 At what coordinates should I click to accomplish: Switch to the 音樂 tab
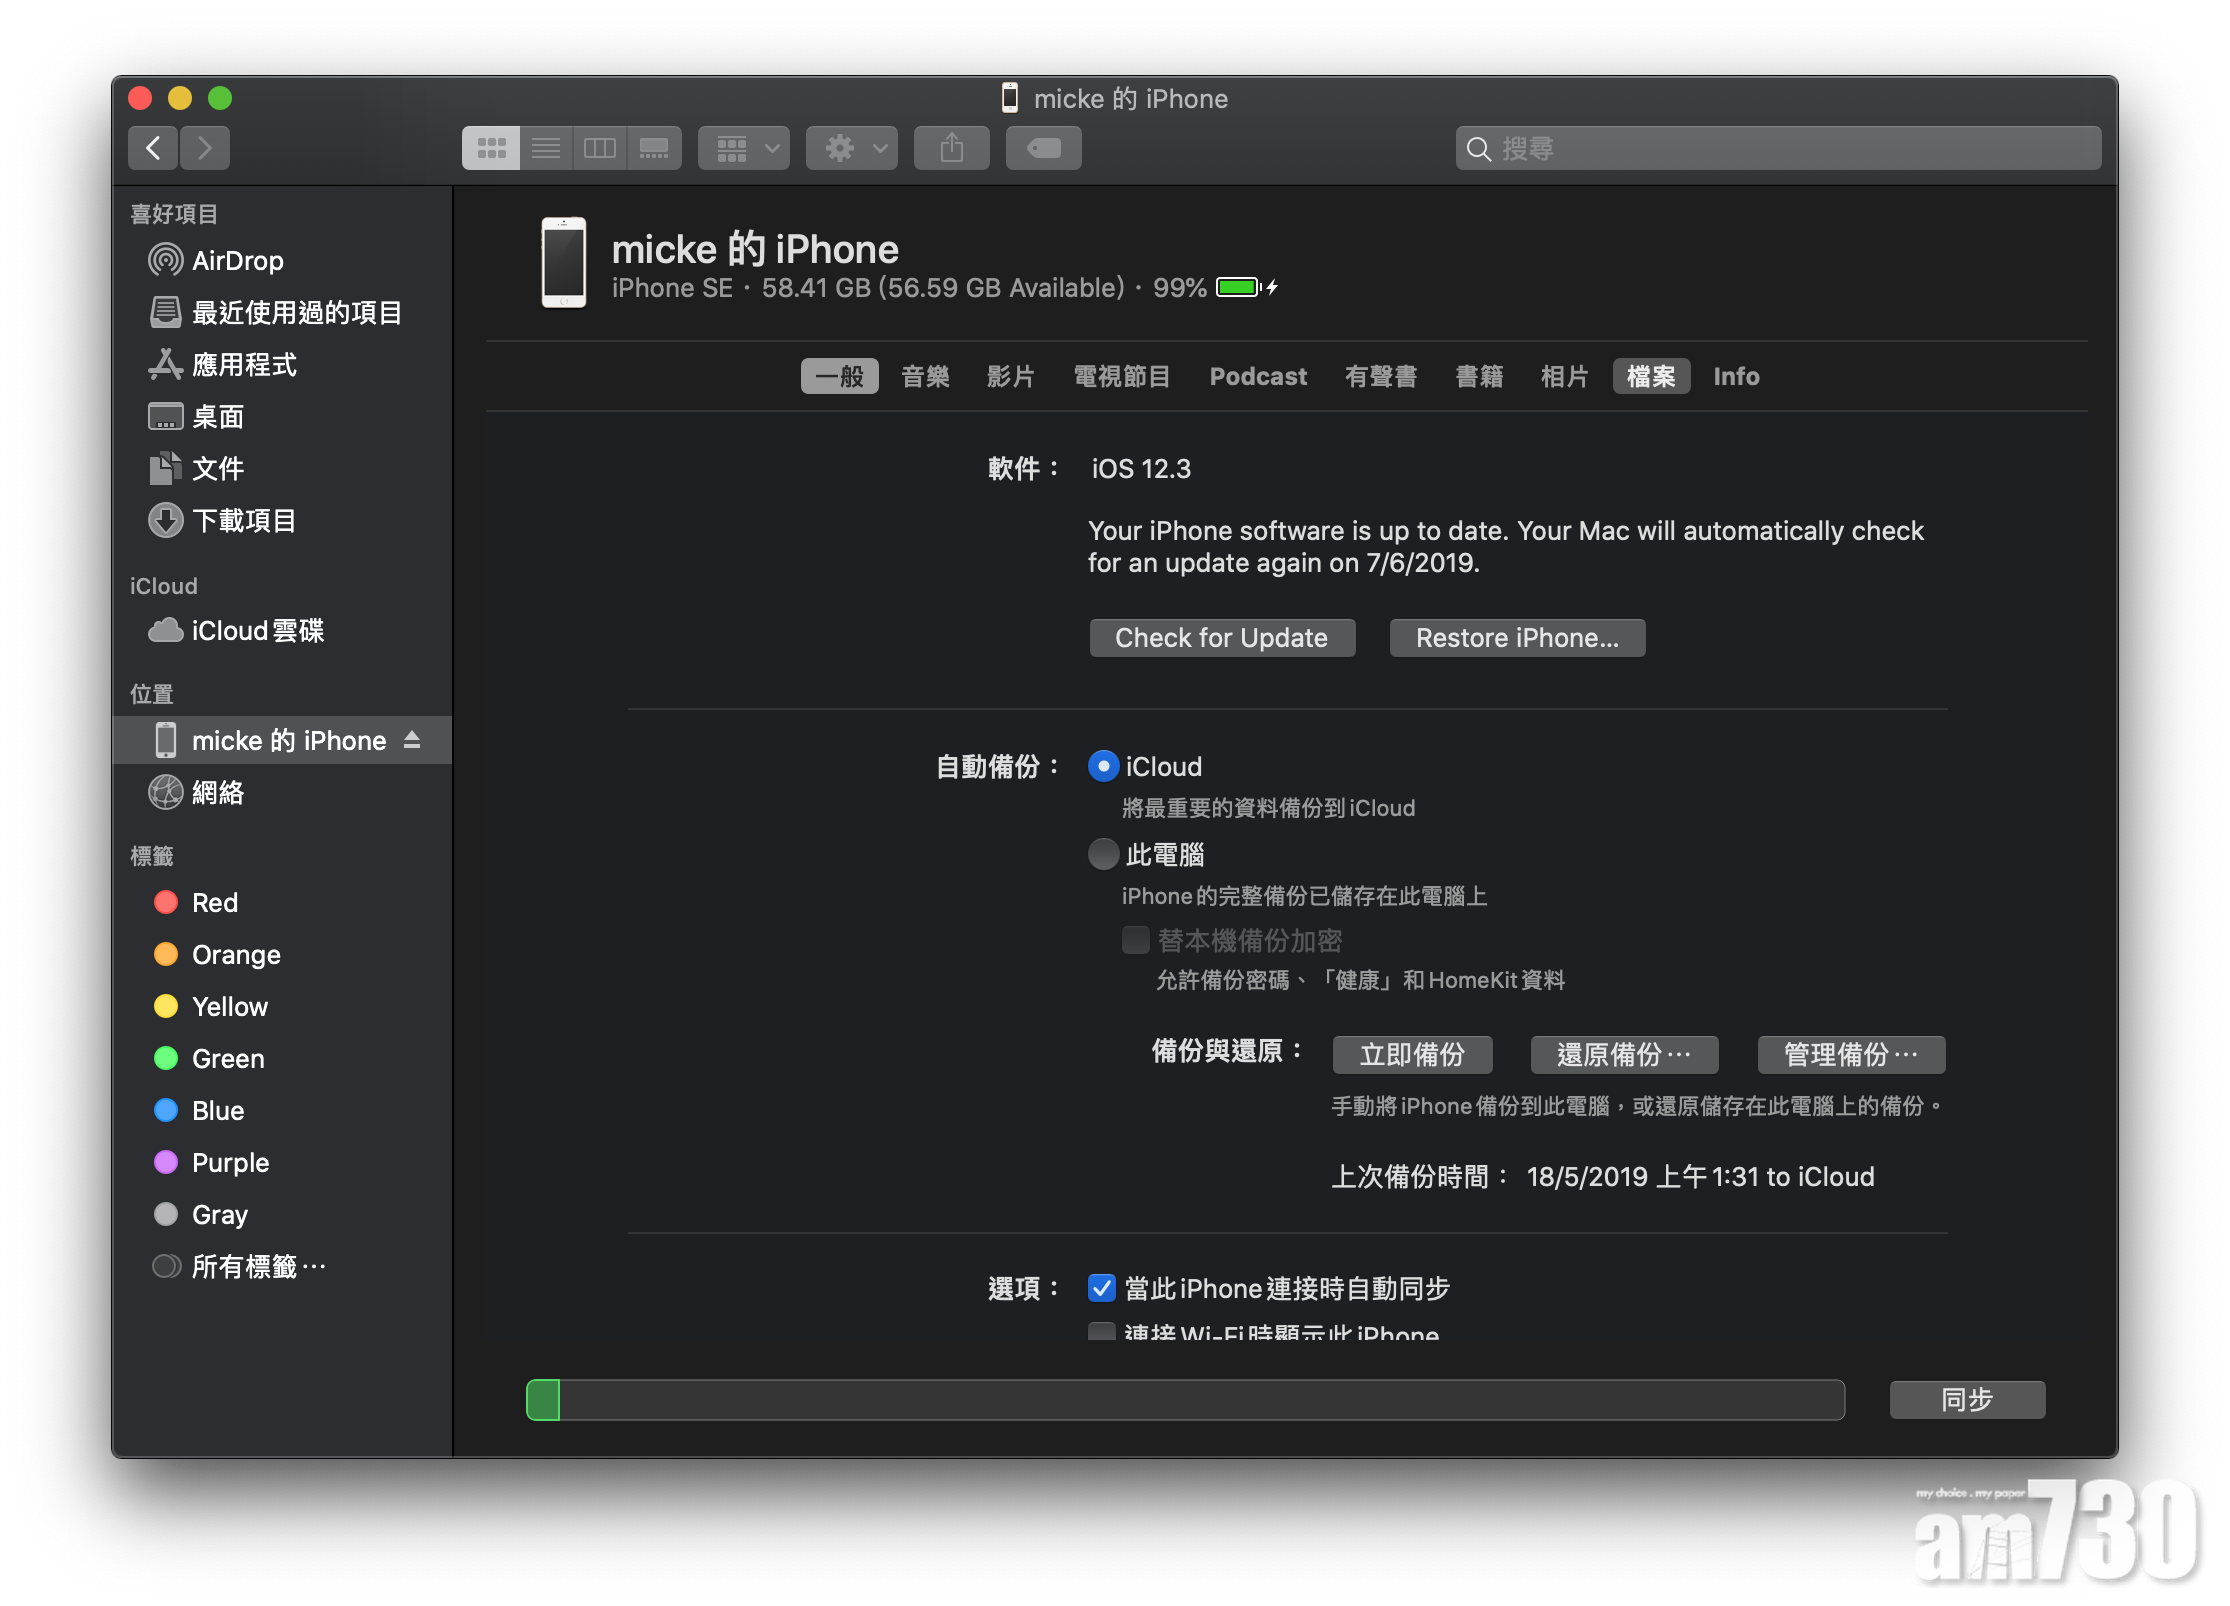tap(925, 377)
